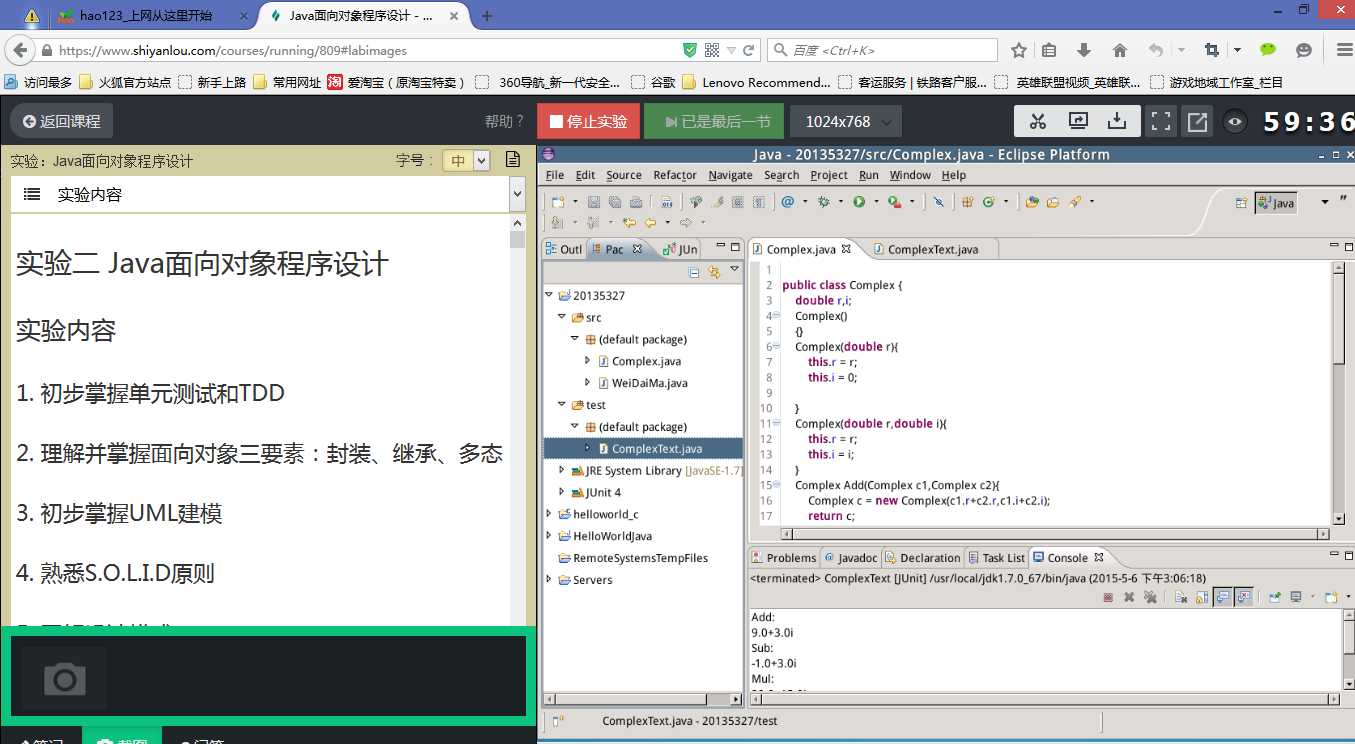1355x744 pixels.
Task: Click Eclipse Debug bug icon
Action: point(823,201)
